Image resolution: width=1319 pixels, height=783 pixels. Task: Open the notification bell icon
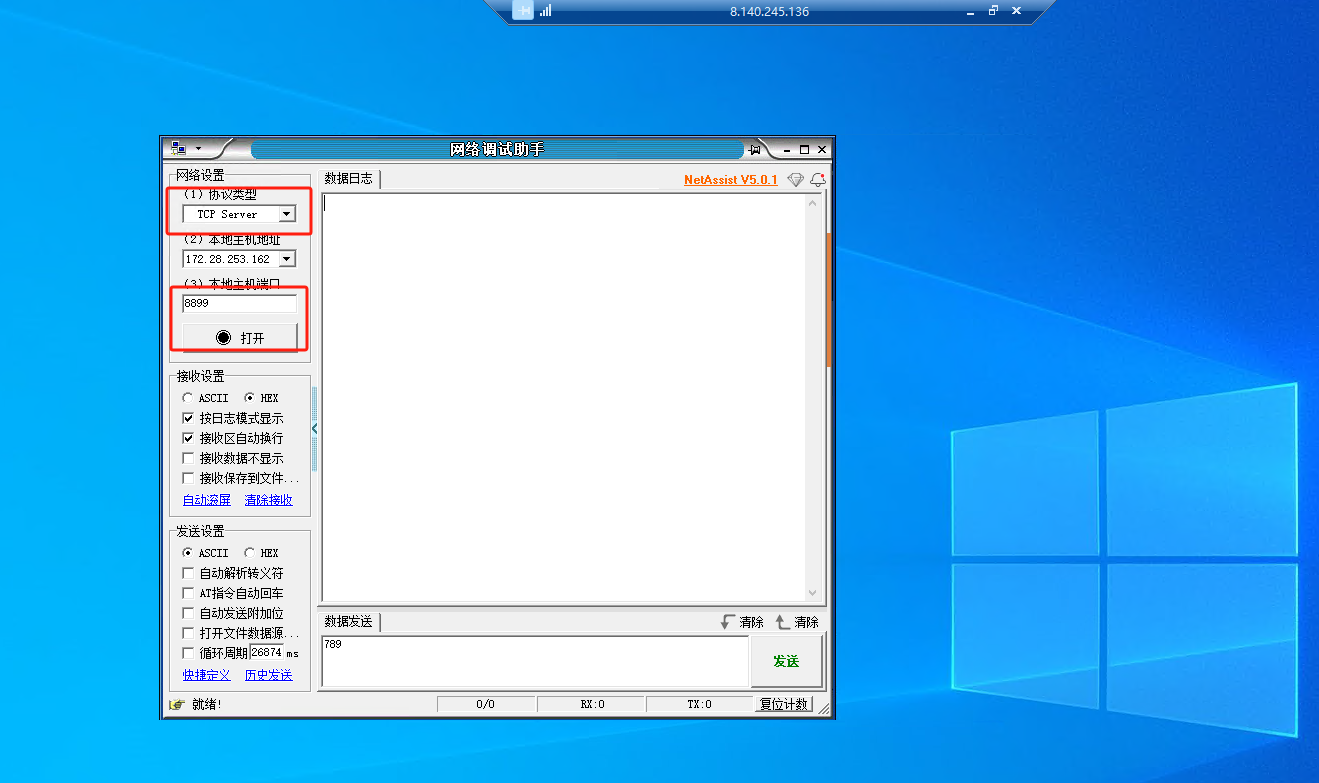(817, 180)
